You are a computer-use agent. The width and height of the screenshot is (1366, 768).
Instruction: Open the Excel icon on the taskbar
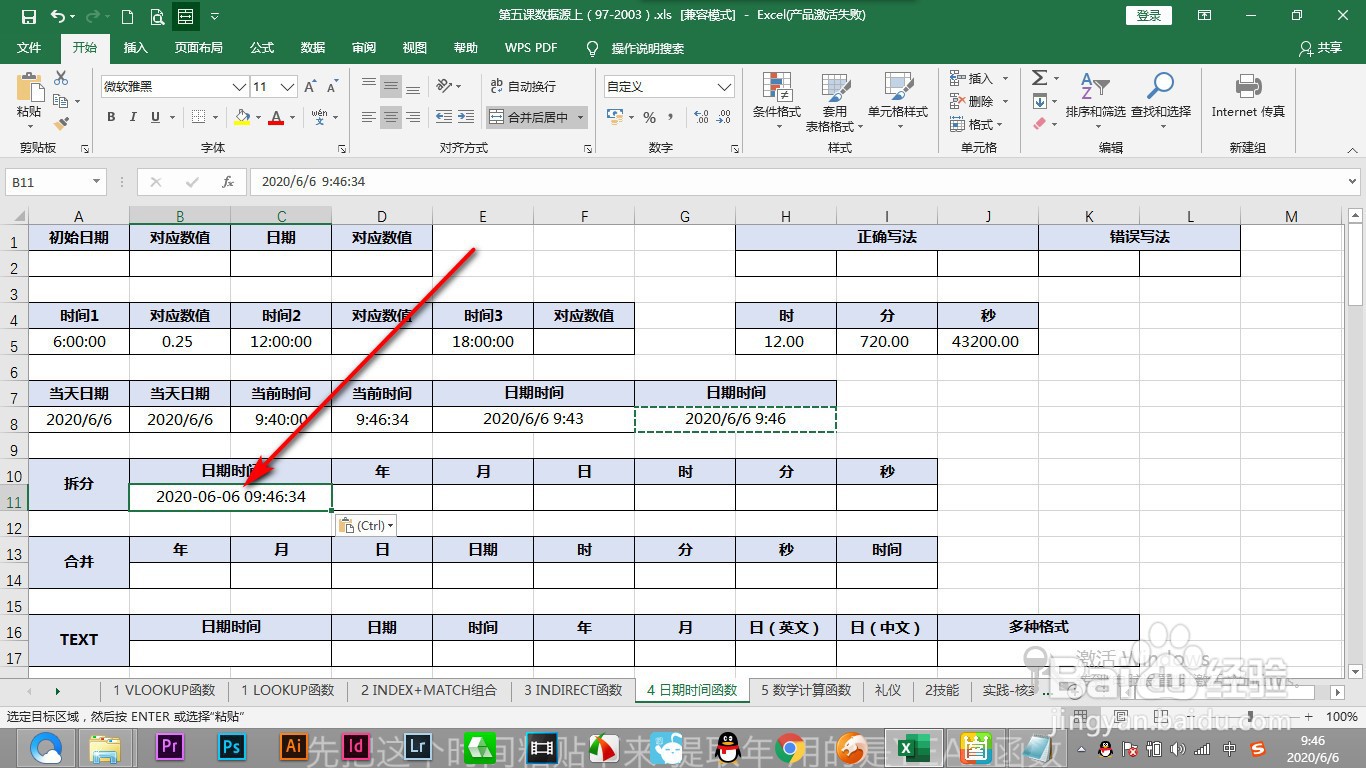[911, 747]
